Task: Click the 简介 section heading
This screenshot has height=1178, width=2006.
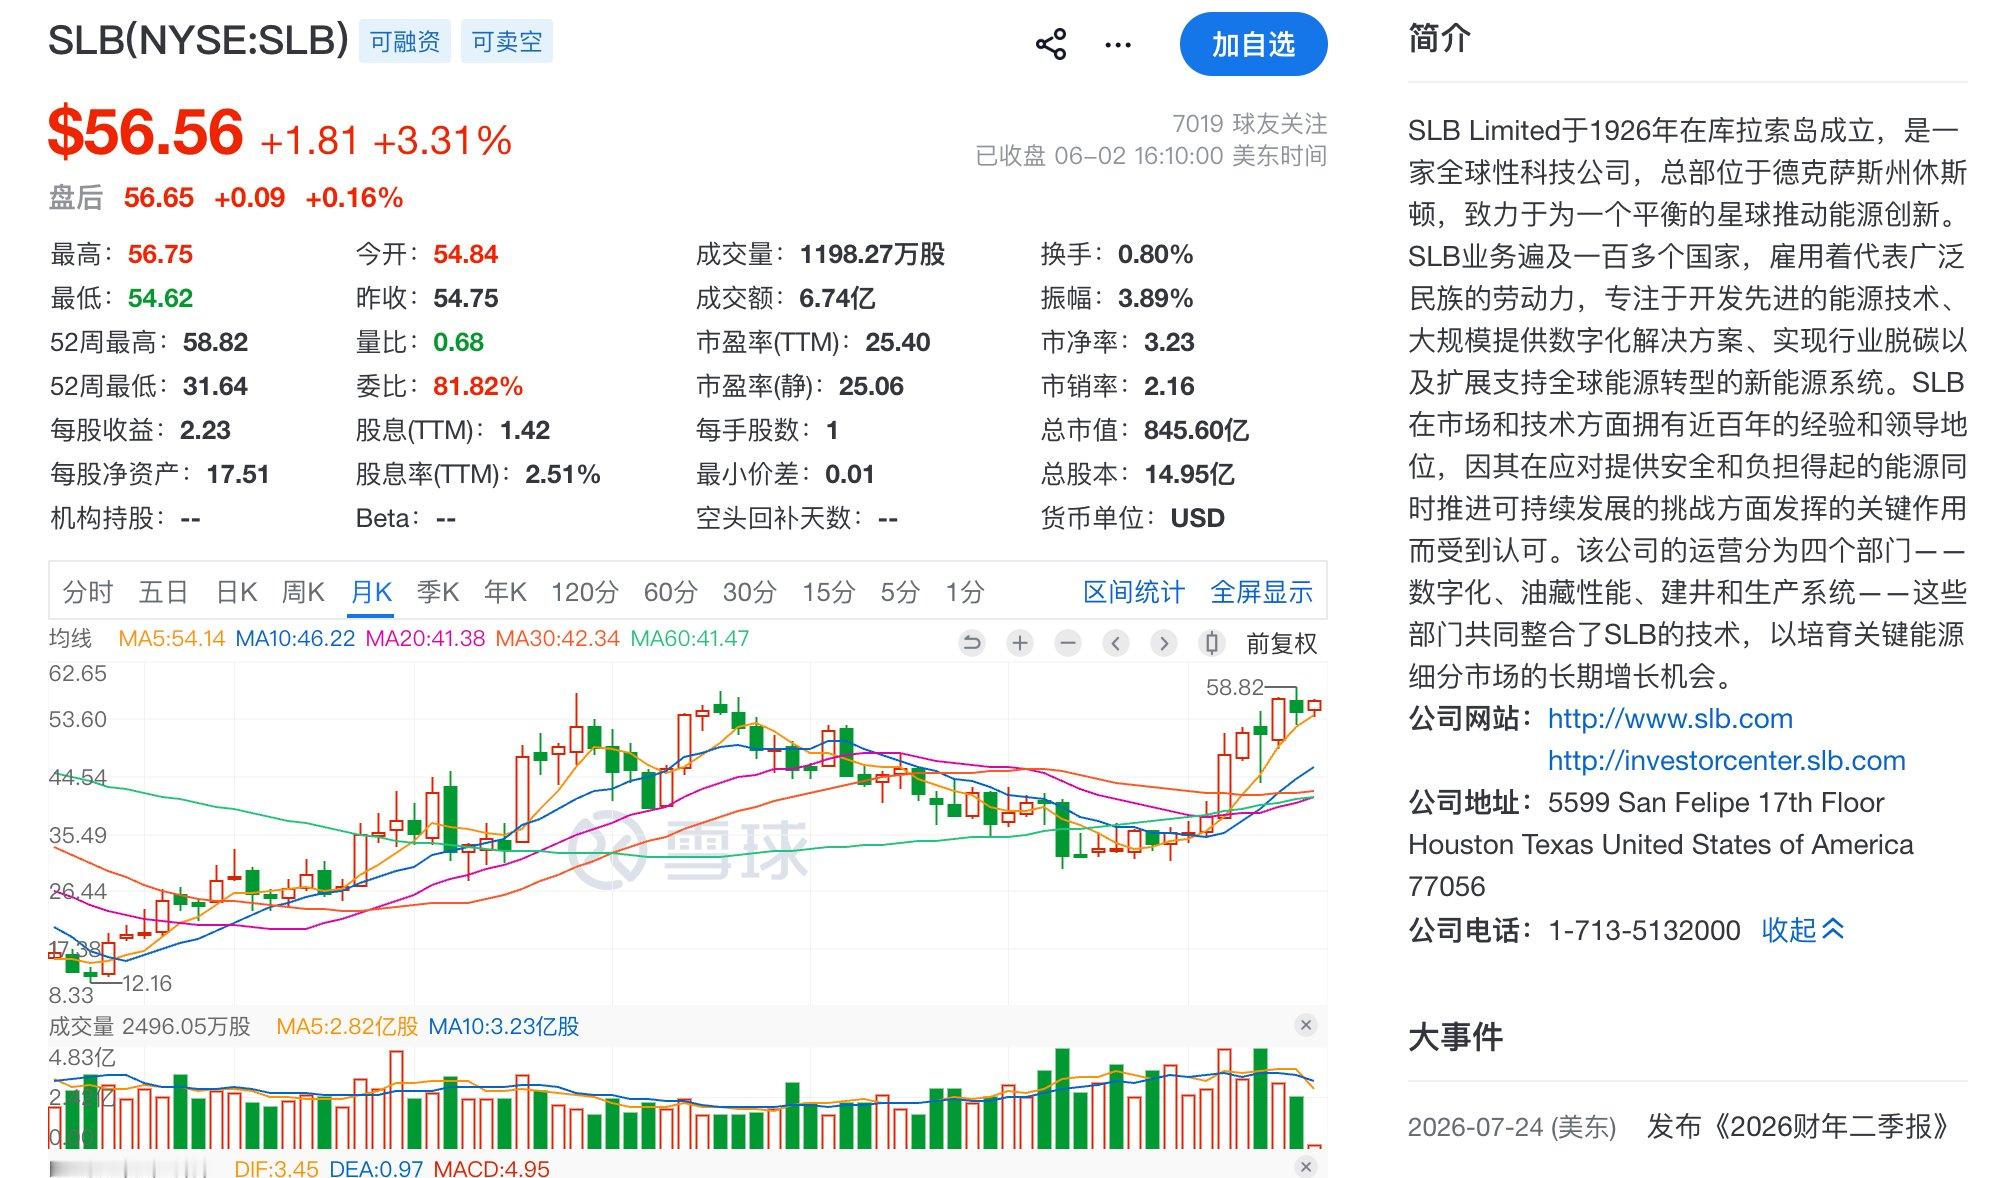Action: 1439,38
